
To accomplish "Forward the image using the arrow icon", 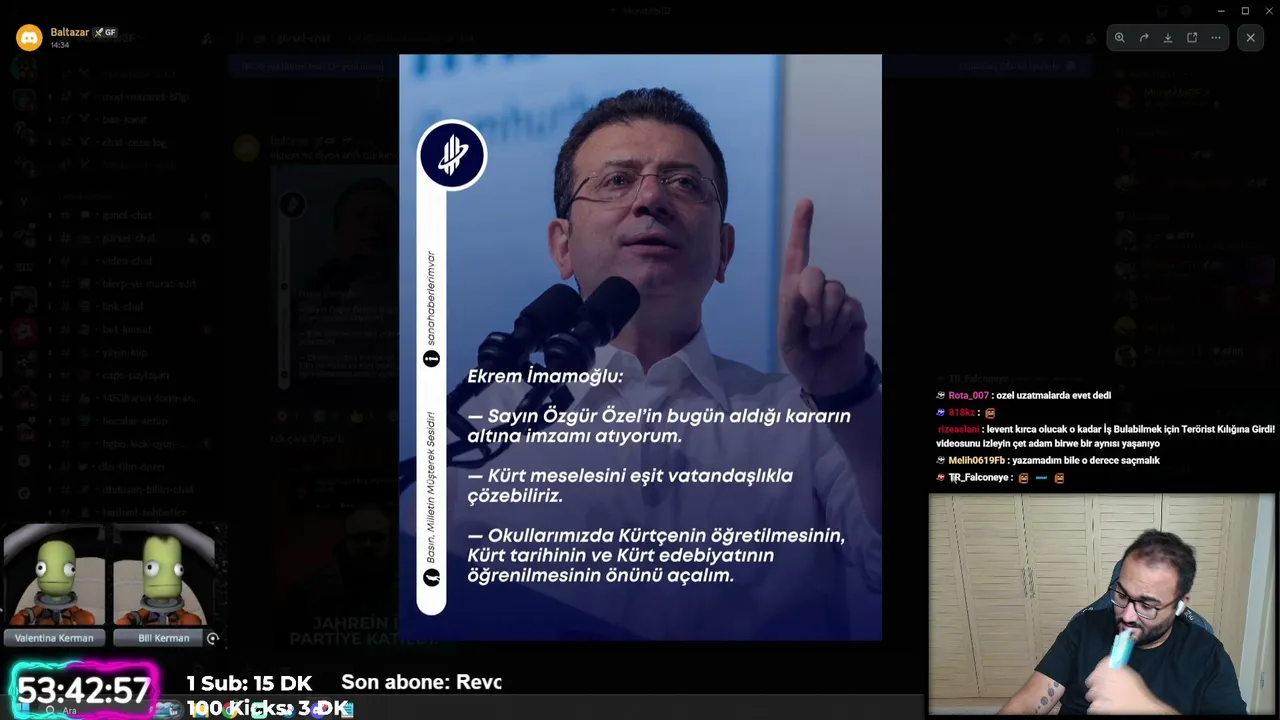I will [x=1144, y=38].
